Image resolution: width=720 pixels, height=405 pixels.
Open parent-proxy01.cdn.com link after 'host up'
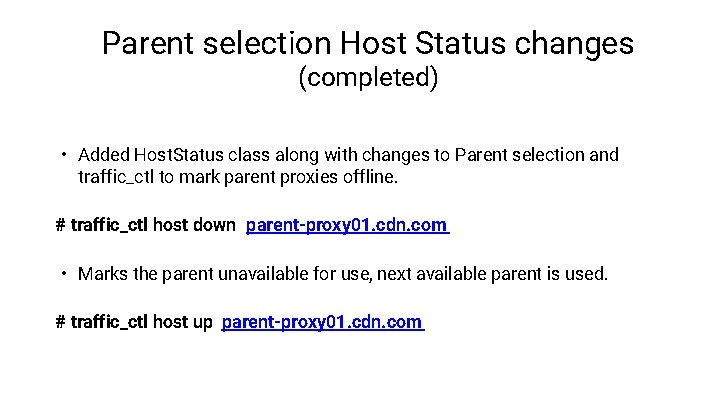tap(322, 322)
